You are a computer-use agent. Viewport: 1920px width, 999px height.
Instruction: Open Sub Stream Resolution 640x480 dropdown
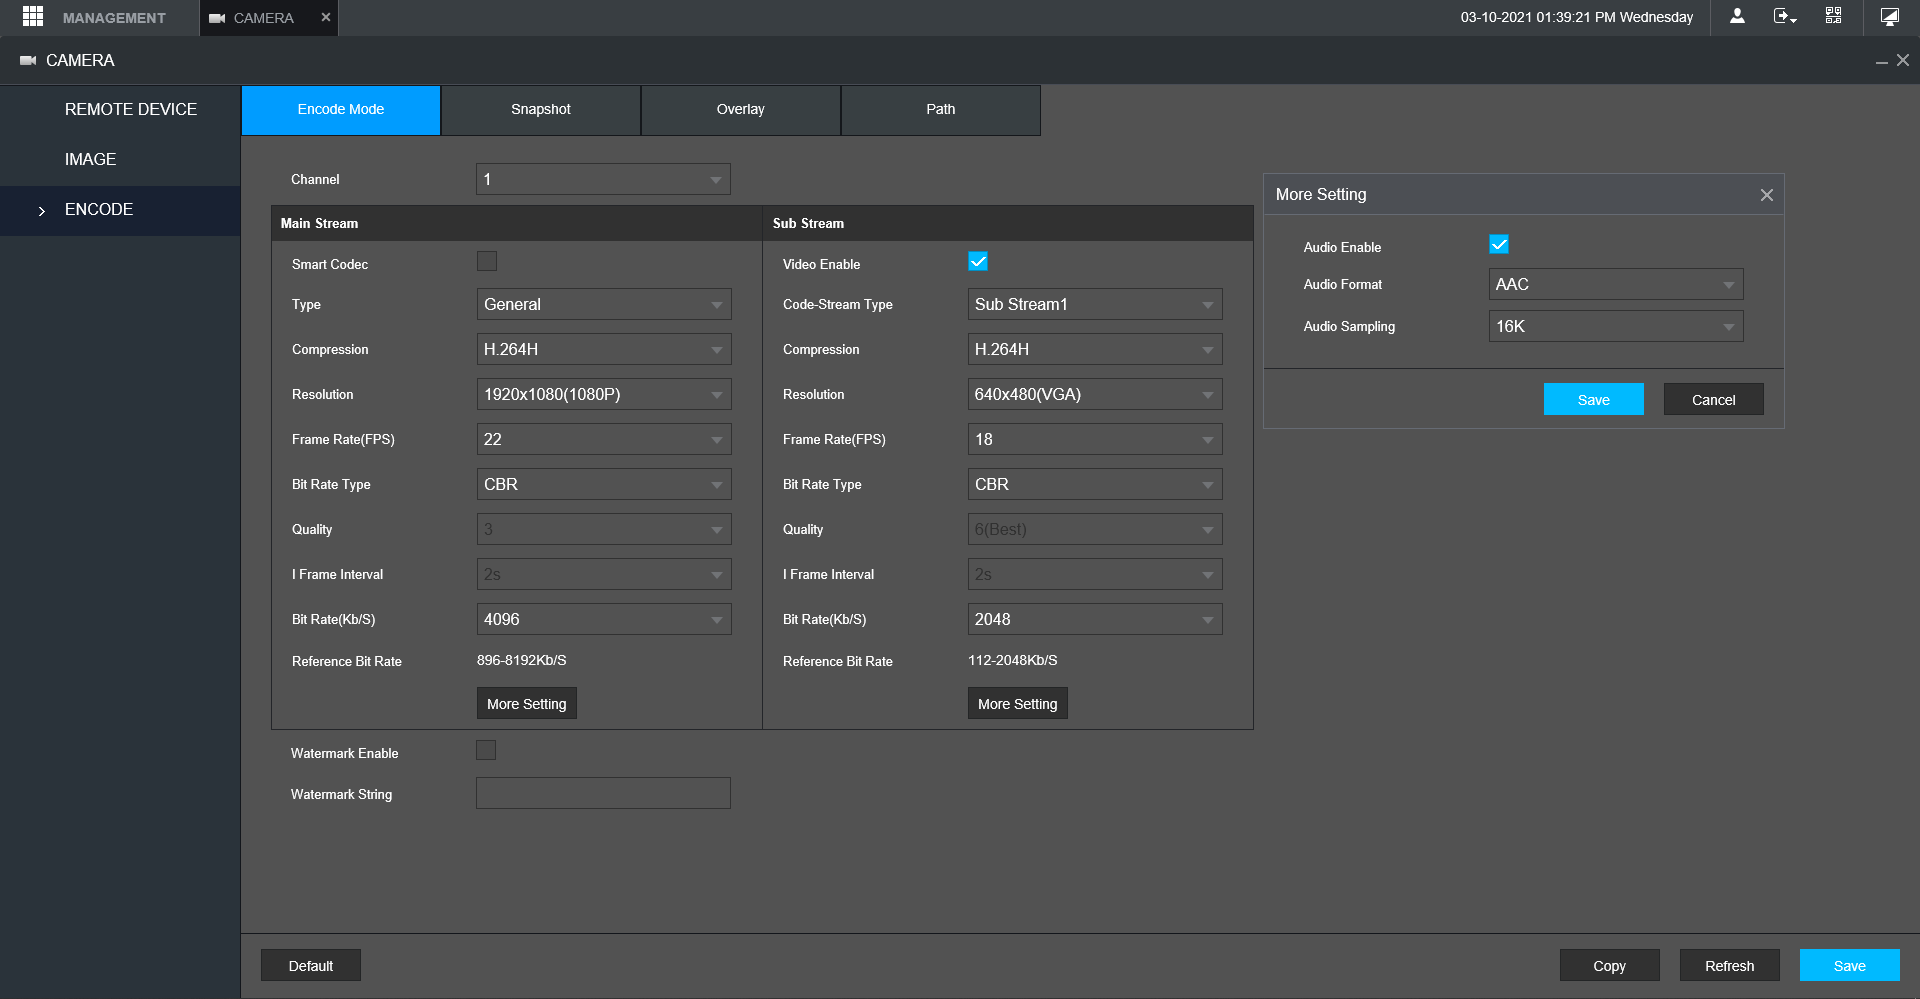[1095, 395]
